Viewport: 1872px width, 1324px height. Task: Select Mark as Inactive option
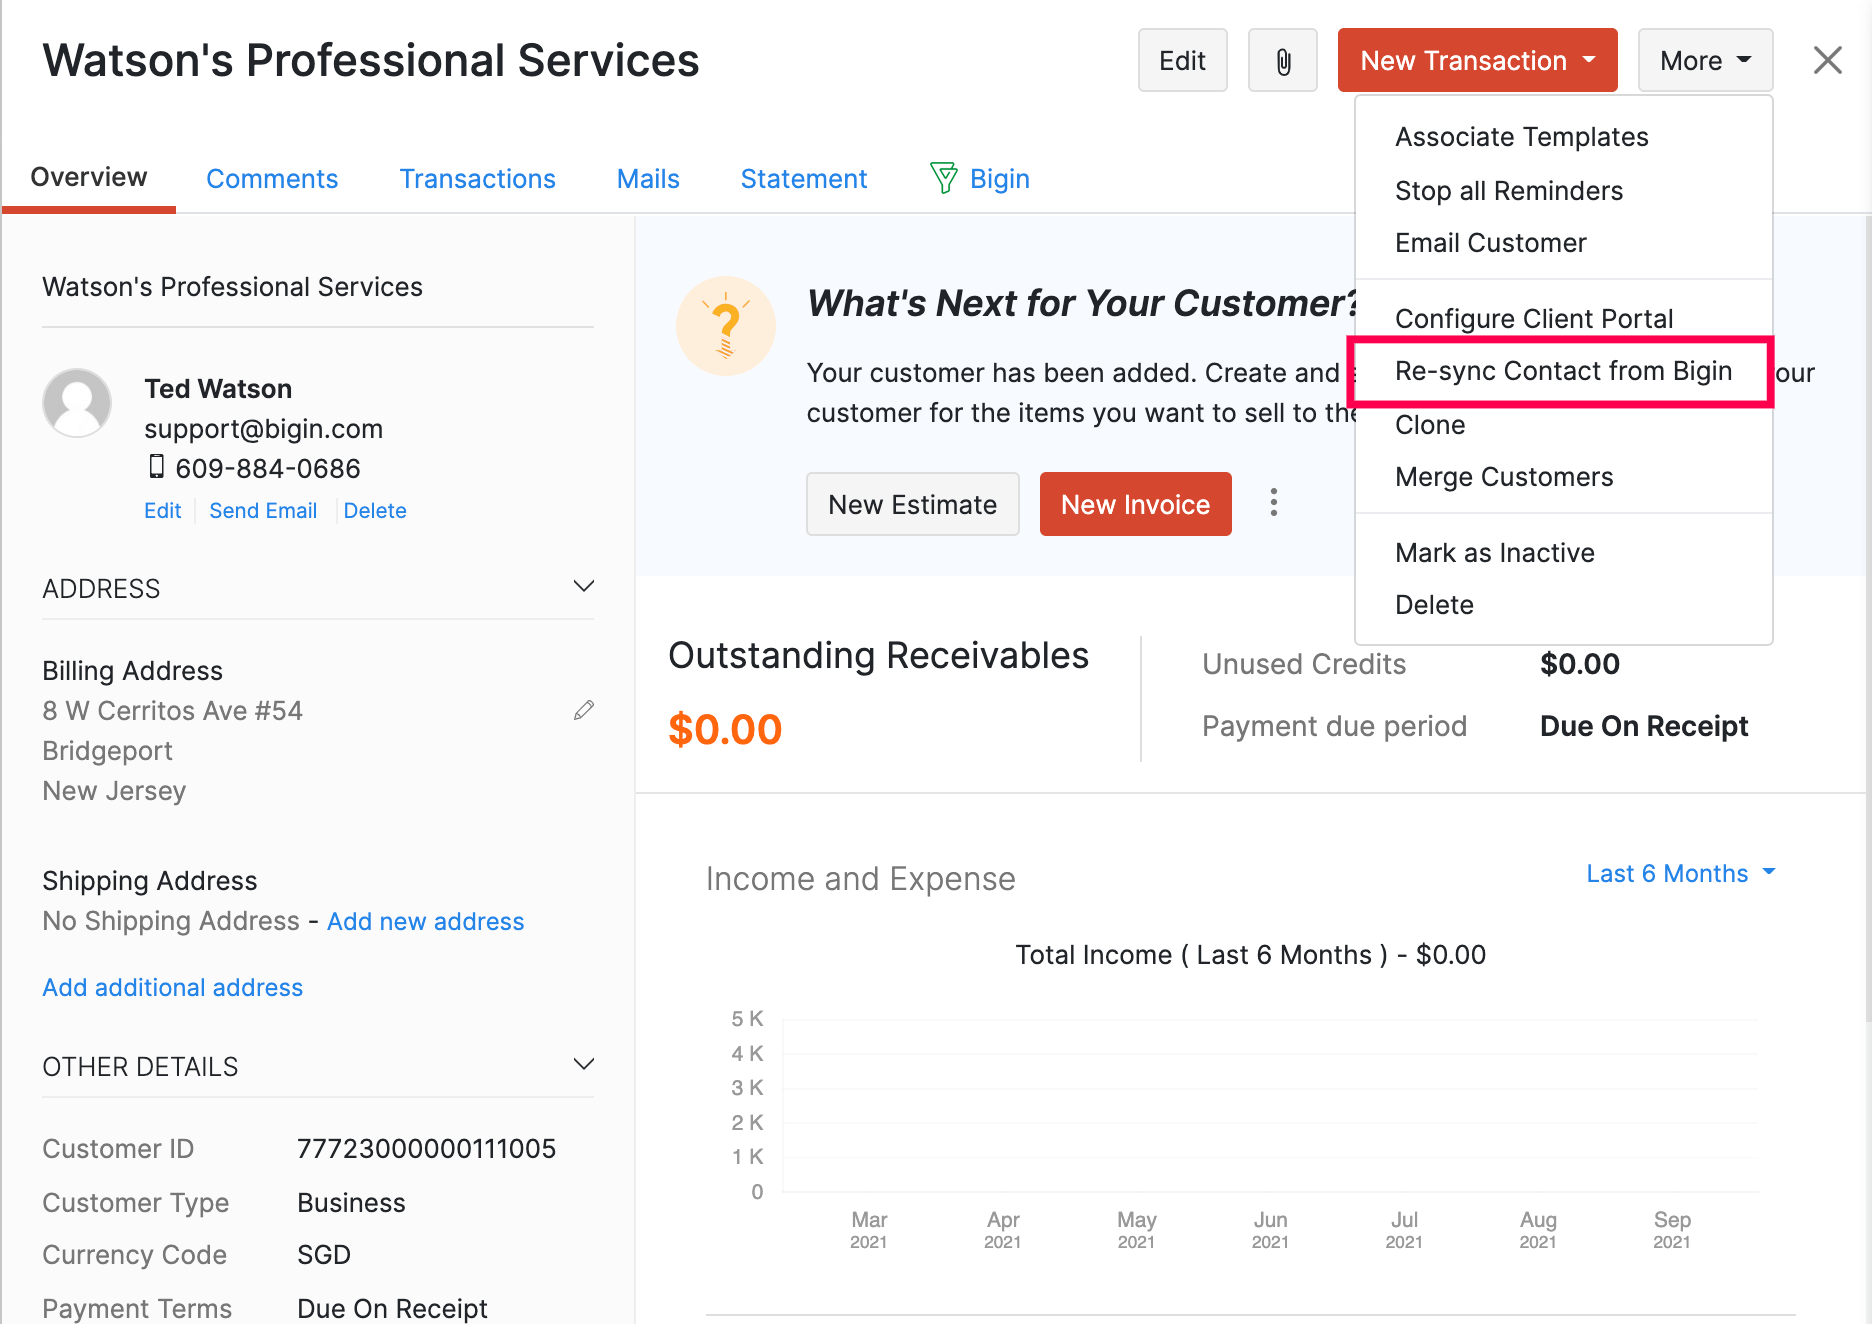coord(1494,553)
